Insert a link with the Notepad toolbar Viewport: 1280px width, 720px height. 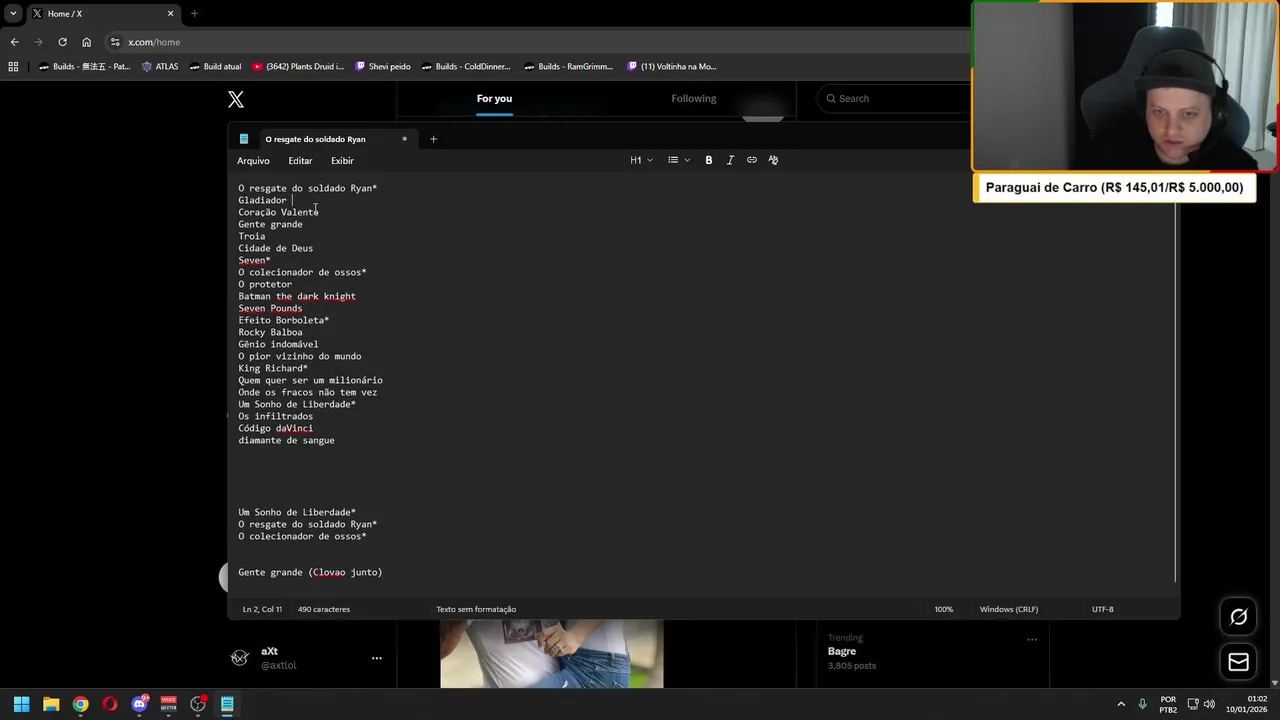pos(752,160)
